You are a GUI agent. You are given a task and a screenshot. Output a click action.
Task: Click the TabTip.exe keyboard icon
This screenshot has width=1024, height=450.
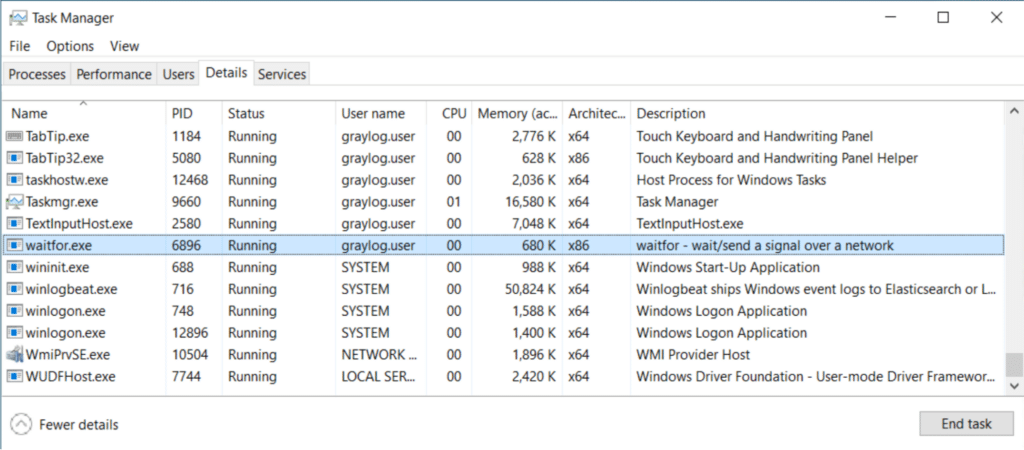pos(14,136)
